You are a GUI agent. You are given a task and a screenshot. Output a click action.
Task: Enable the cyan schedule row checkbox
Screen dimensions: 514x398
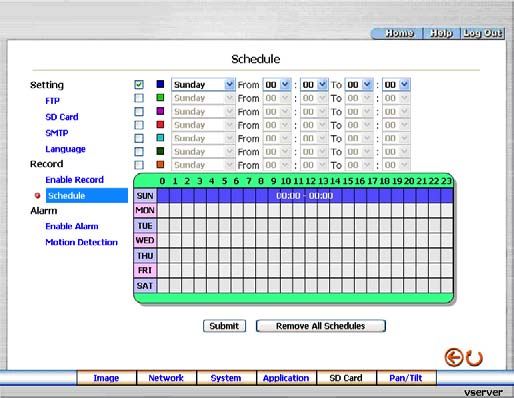tap(139, 138)
